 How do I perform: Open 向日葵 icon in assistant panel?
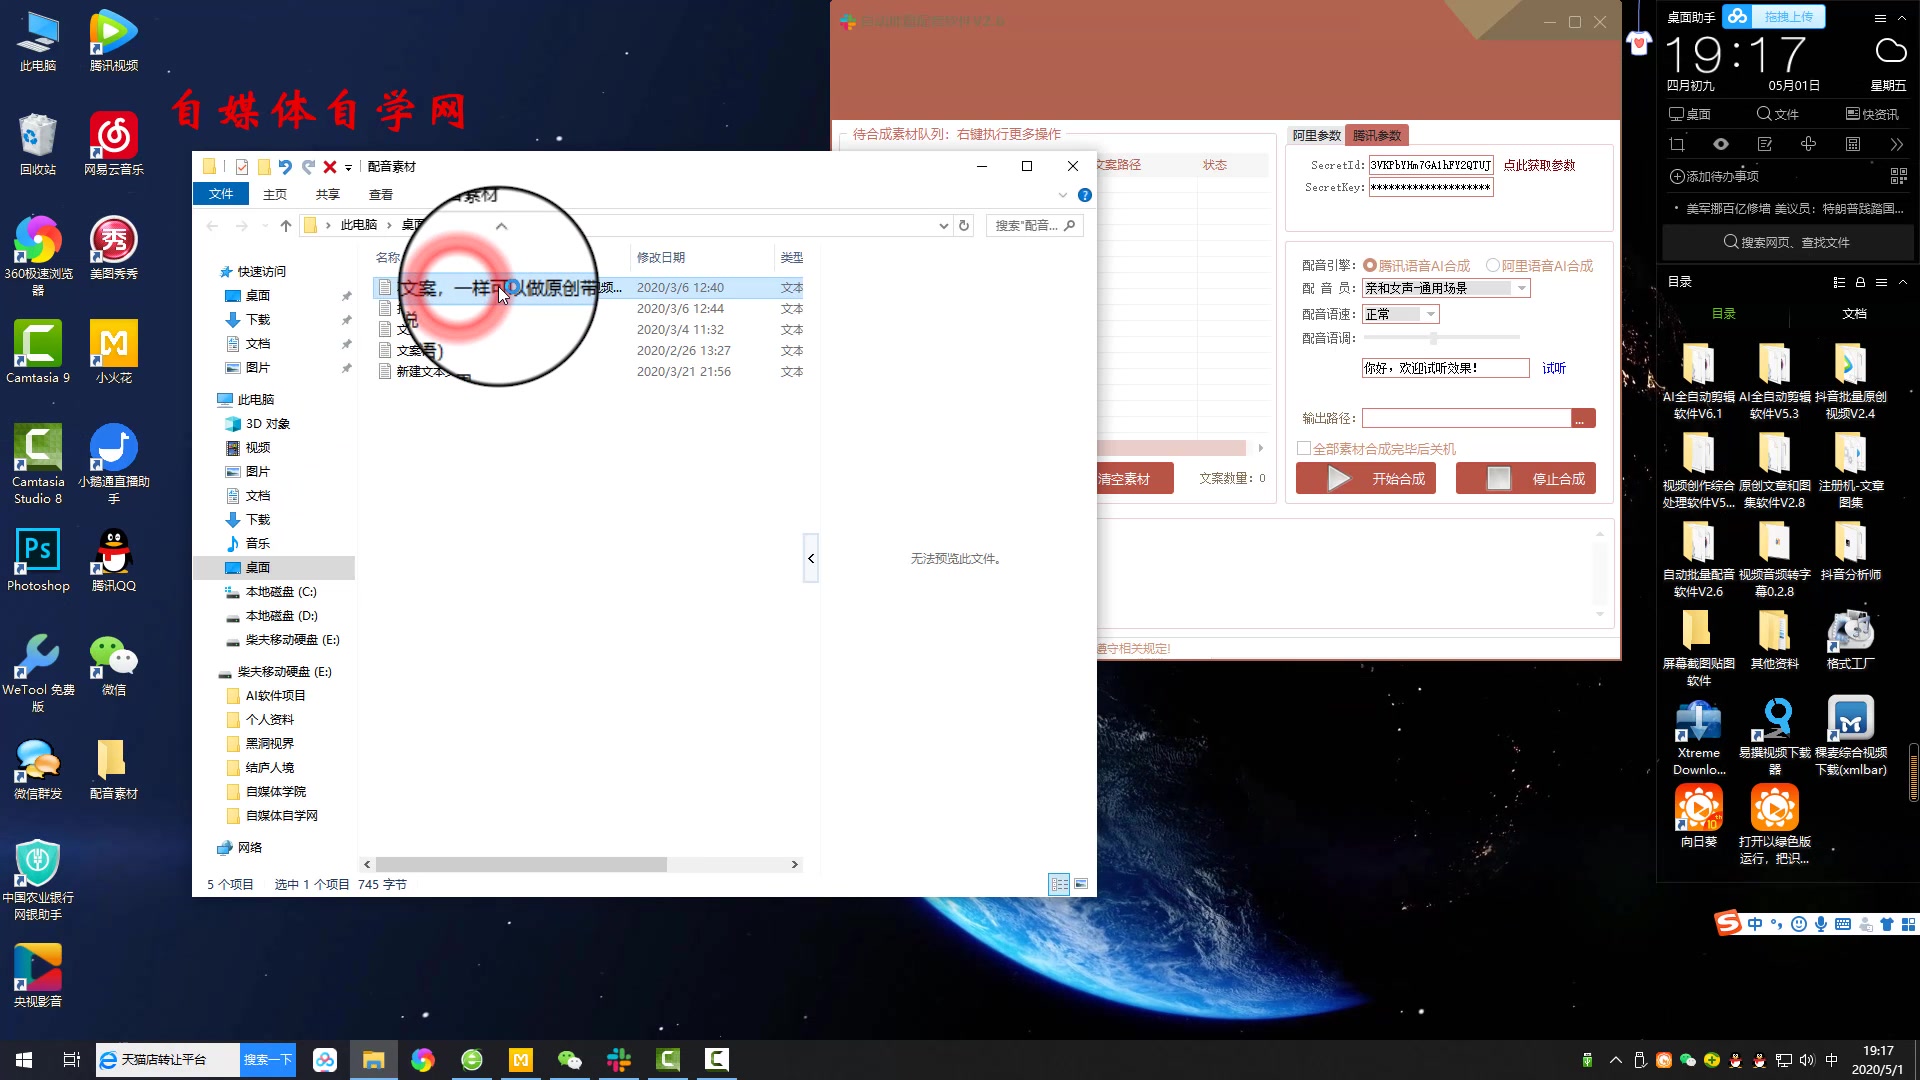click(x=1699, y=816)
